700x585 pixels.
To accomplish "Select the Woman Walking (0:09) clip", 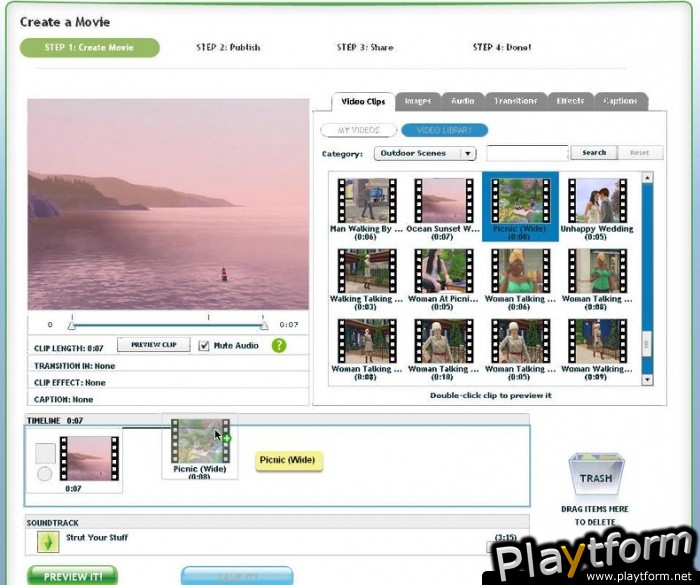I will [597, 341].
